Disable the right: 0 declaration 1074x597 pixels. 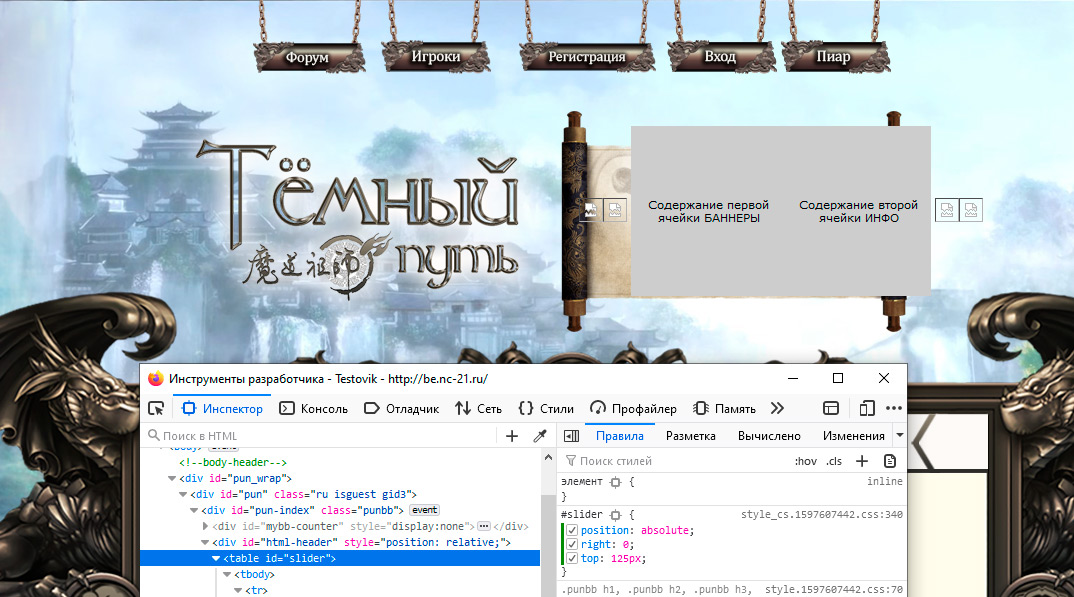click(572, 544)
